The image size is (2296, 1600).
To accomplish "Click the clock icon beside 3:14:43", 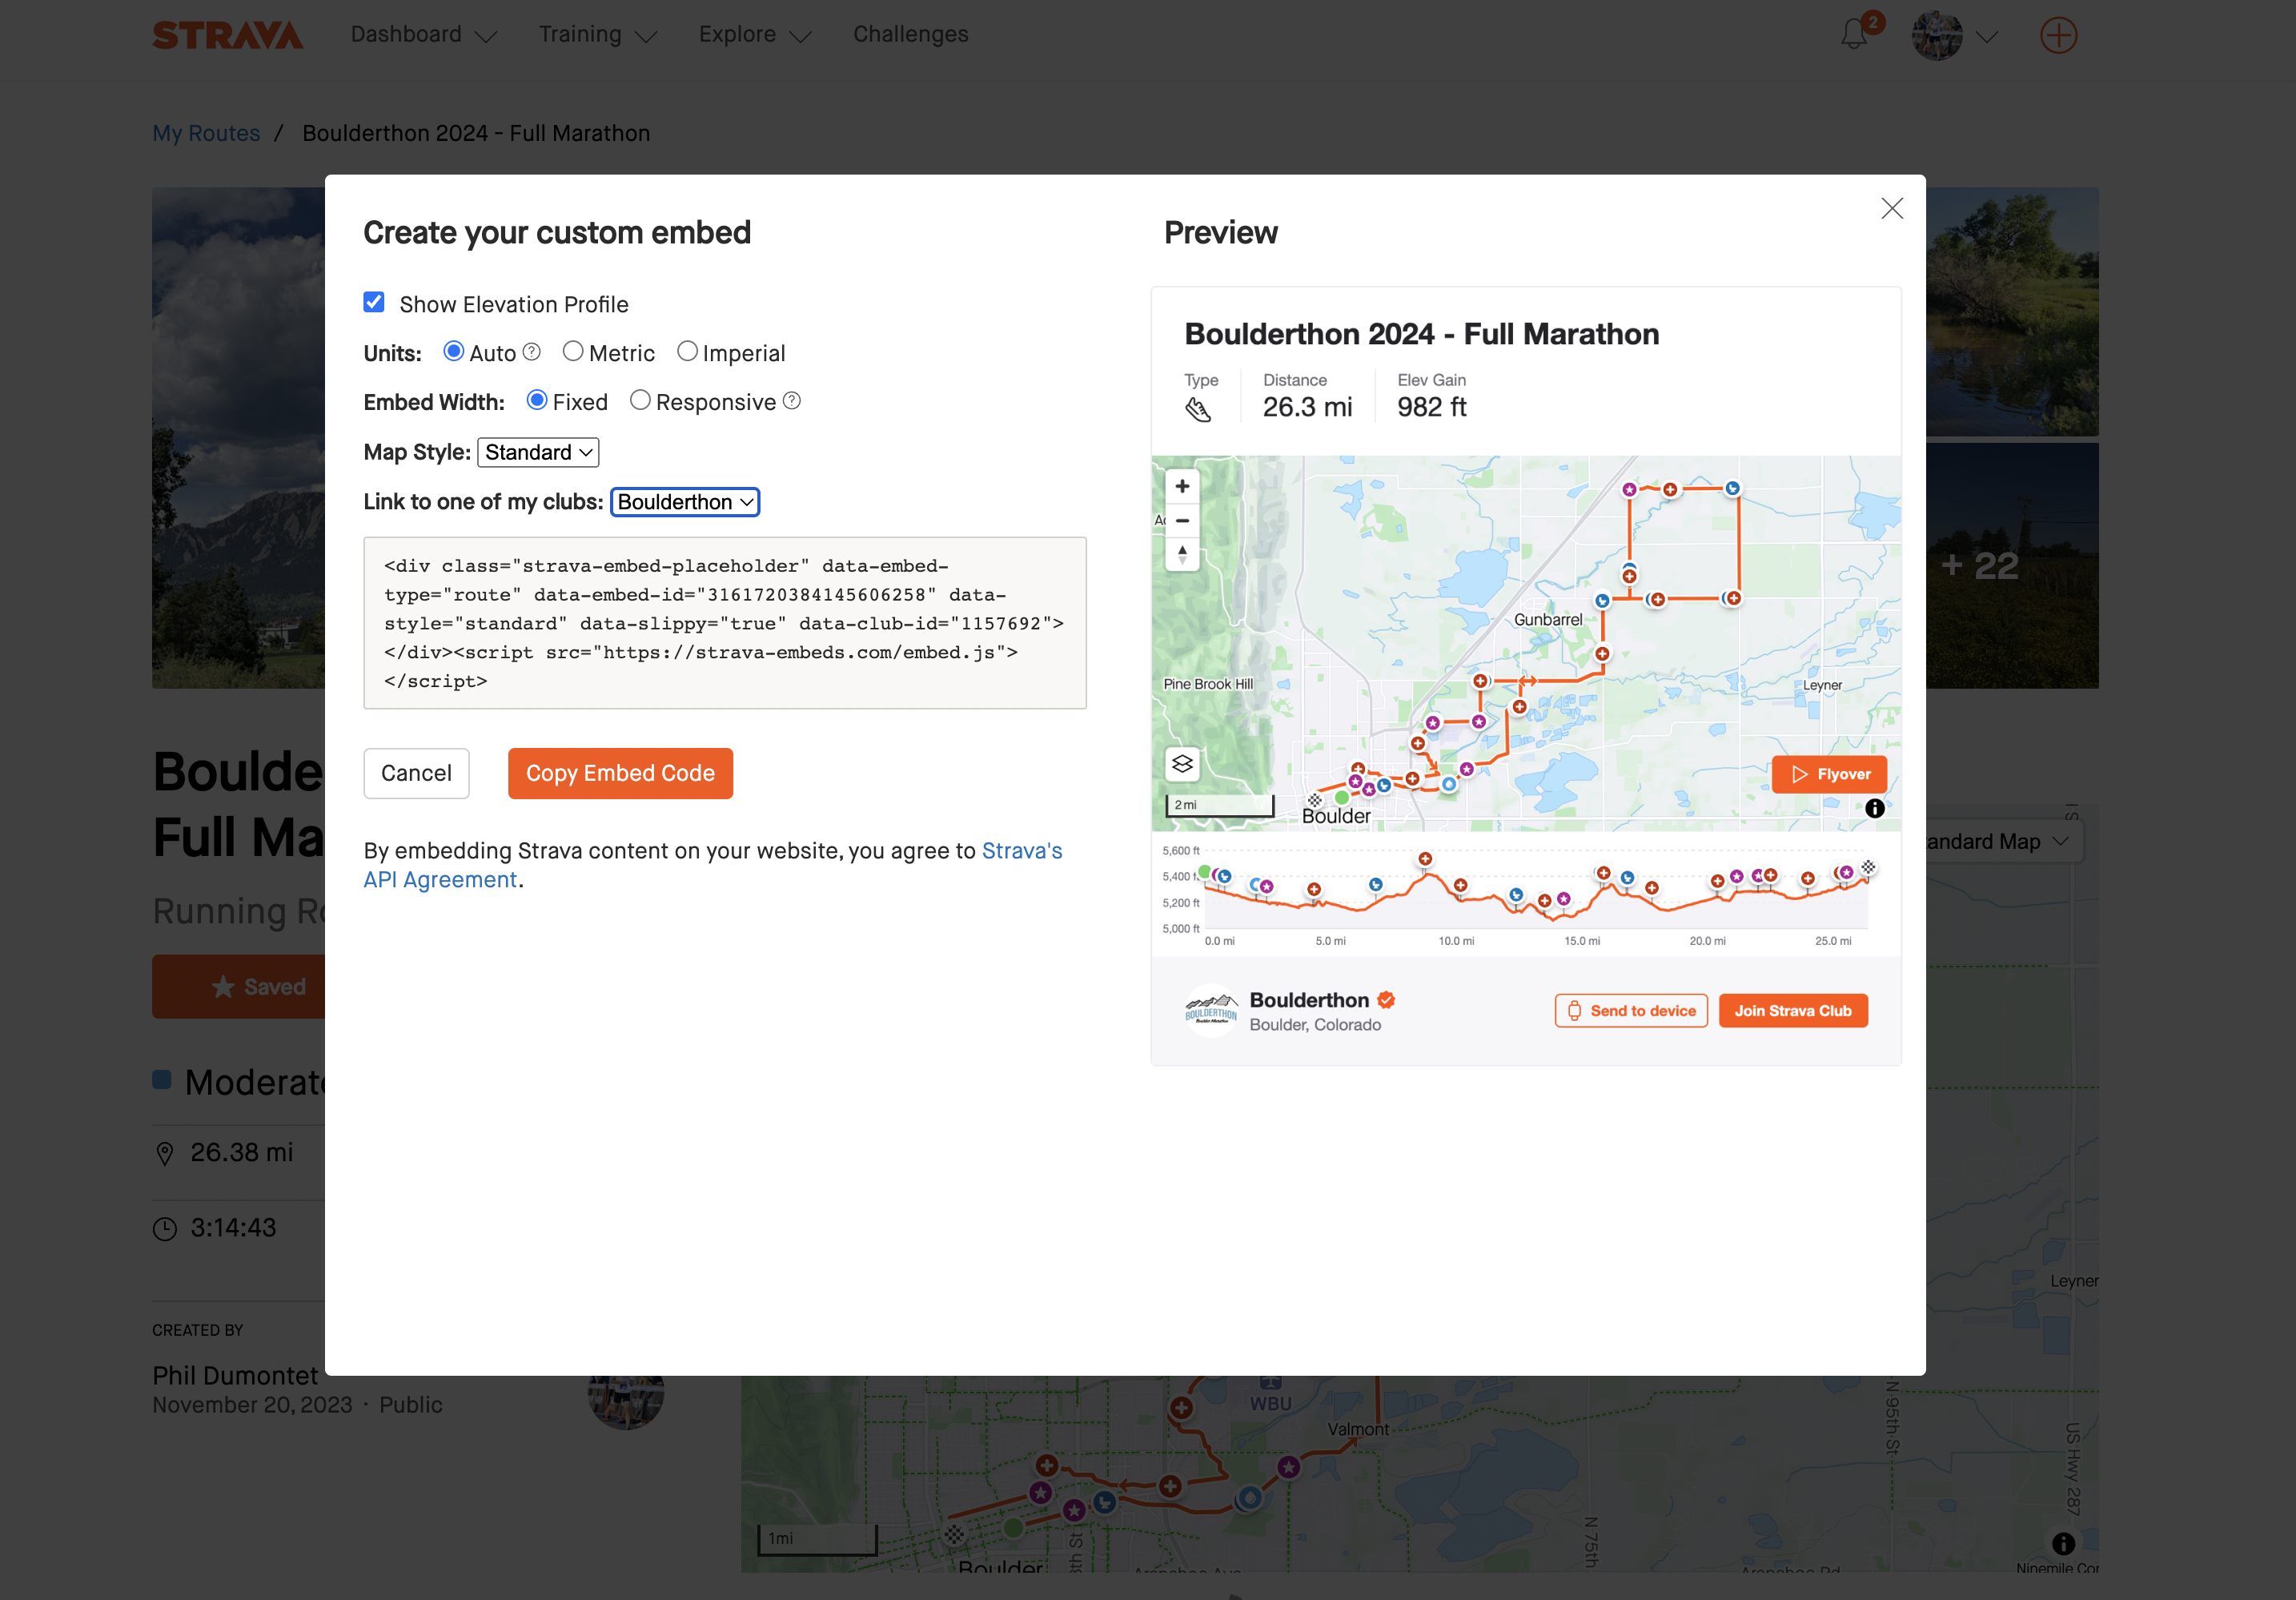I will [165, 1229].
